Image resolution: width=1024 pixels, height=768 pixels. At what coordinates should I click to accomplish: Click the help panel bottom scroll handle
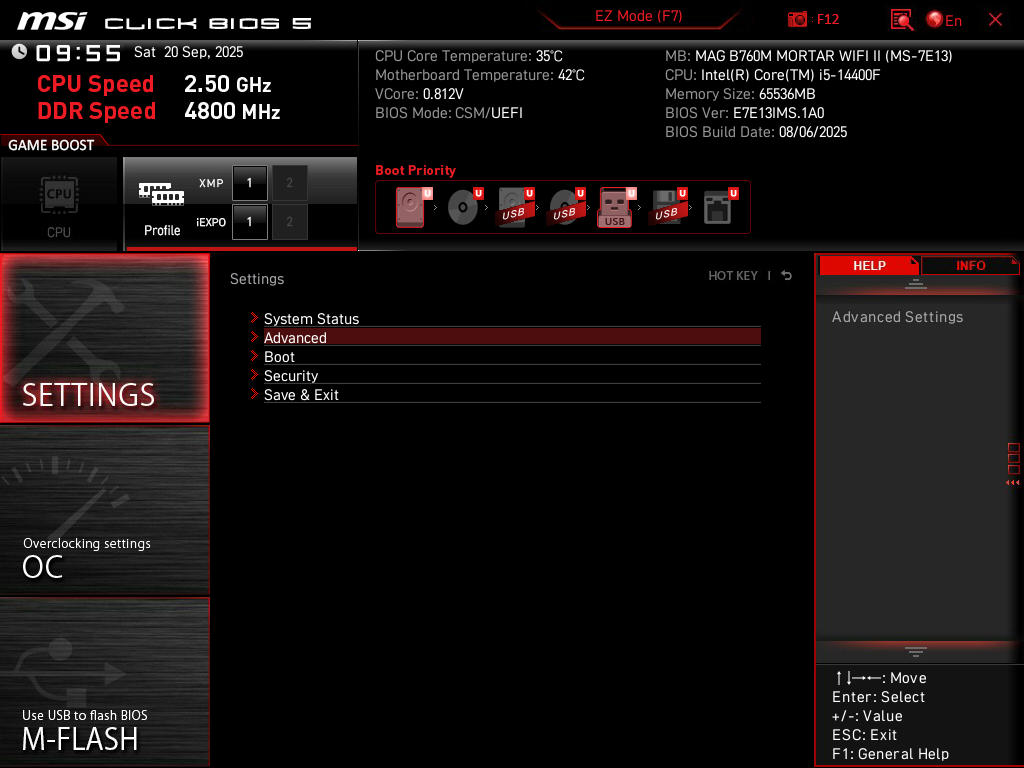point(916,651)
